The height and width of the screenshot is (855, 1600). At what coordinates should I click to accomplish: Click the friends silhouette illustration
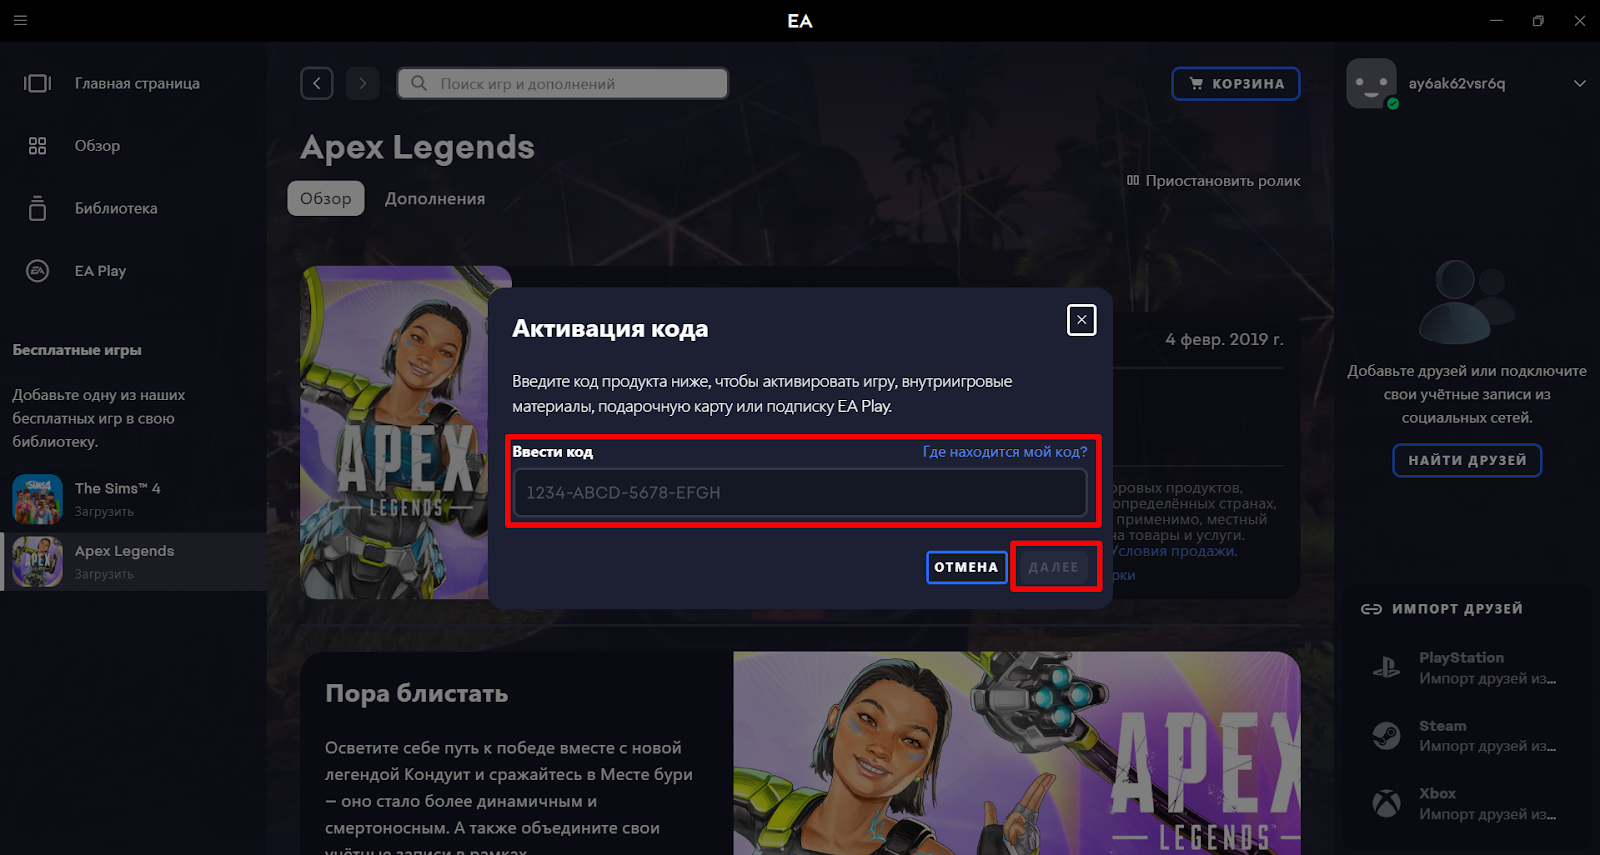pos(1467,301)
